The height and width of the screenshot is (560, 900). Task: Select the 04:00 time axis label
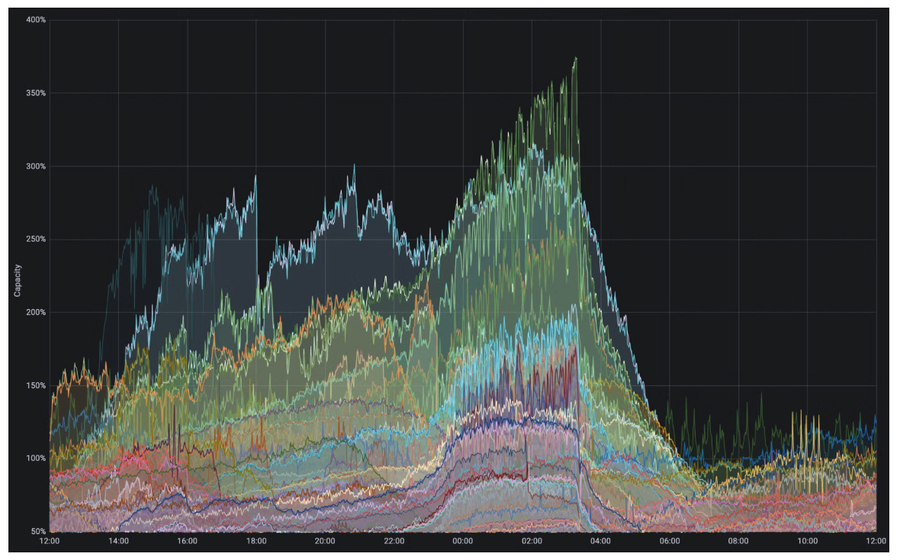click(x=600, y=541)
